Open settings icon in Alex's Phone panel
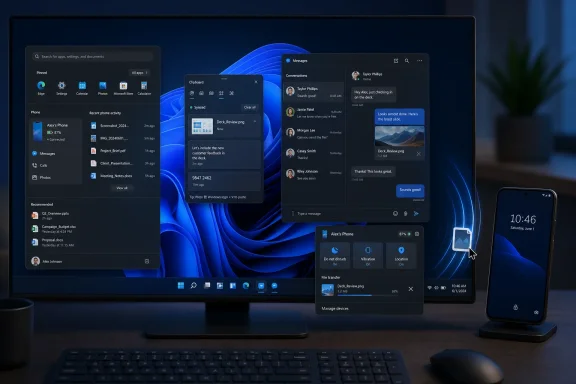 point(417,234)
